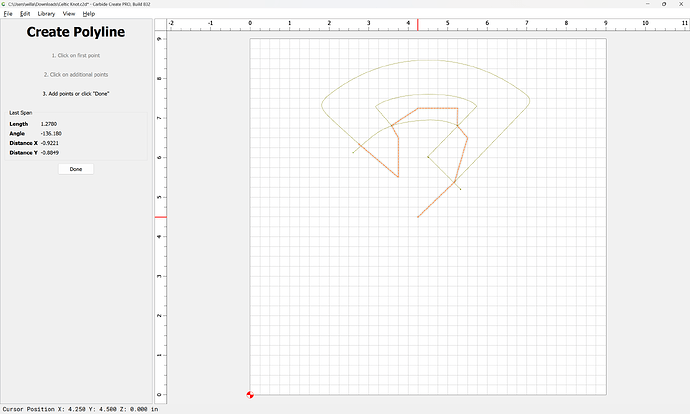
Task: Click the horizontal top segment of orange polyline
Action: [x=437, y=108]
